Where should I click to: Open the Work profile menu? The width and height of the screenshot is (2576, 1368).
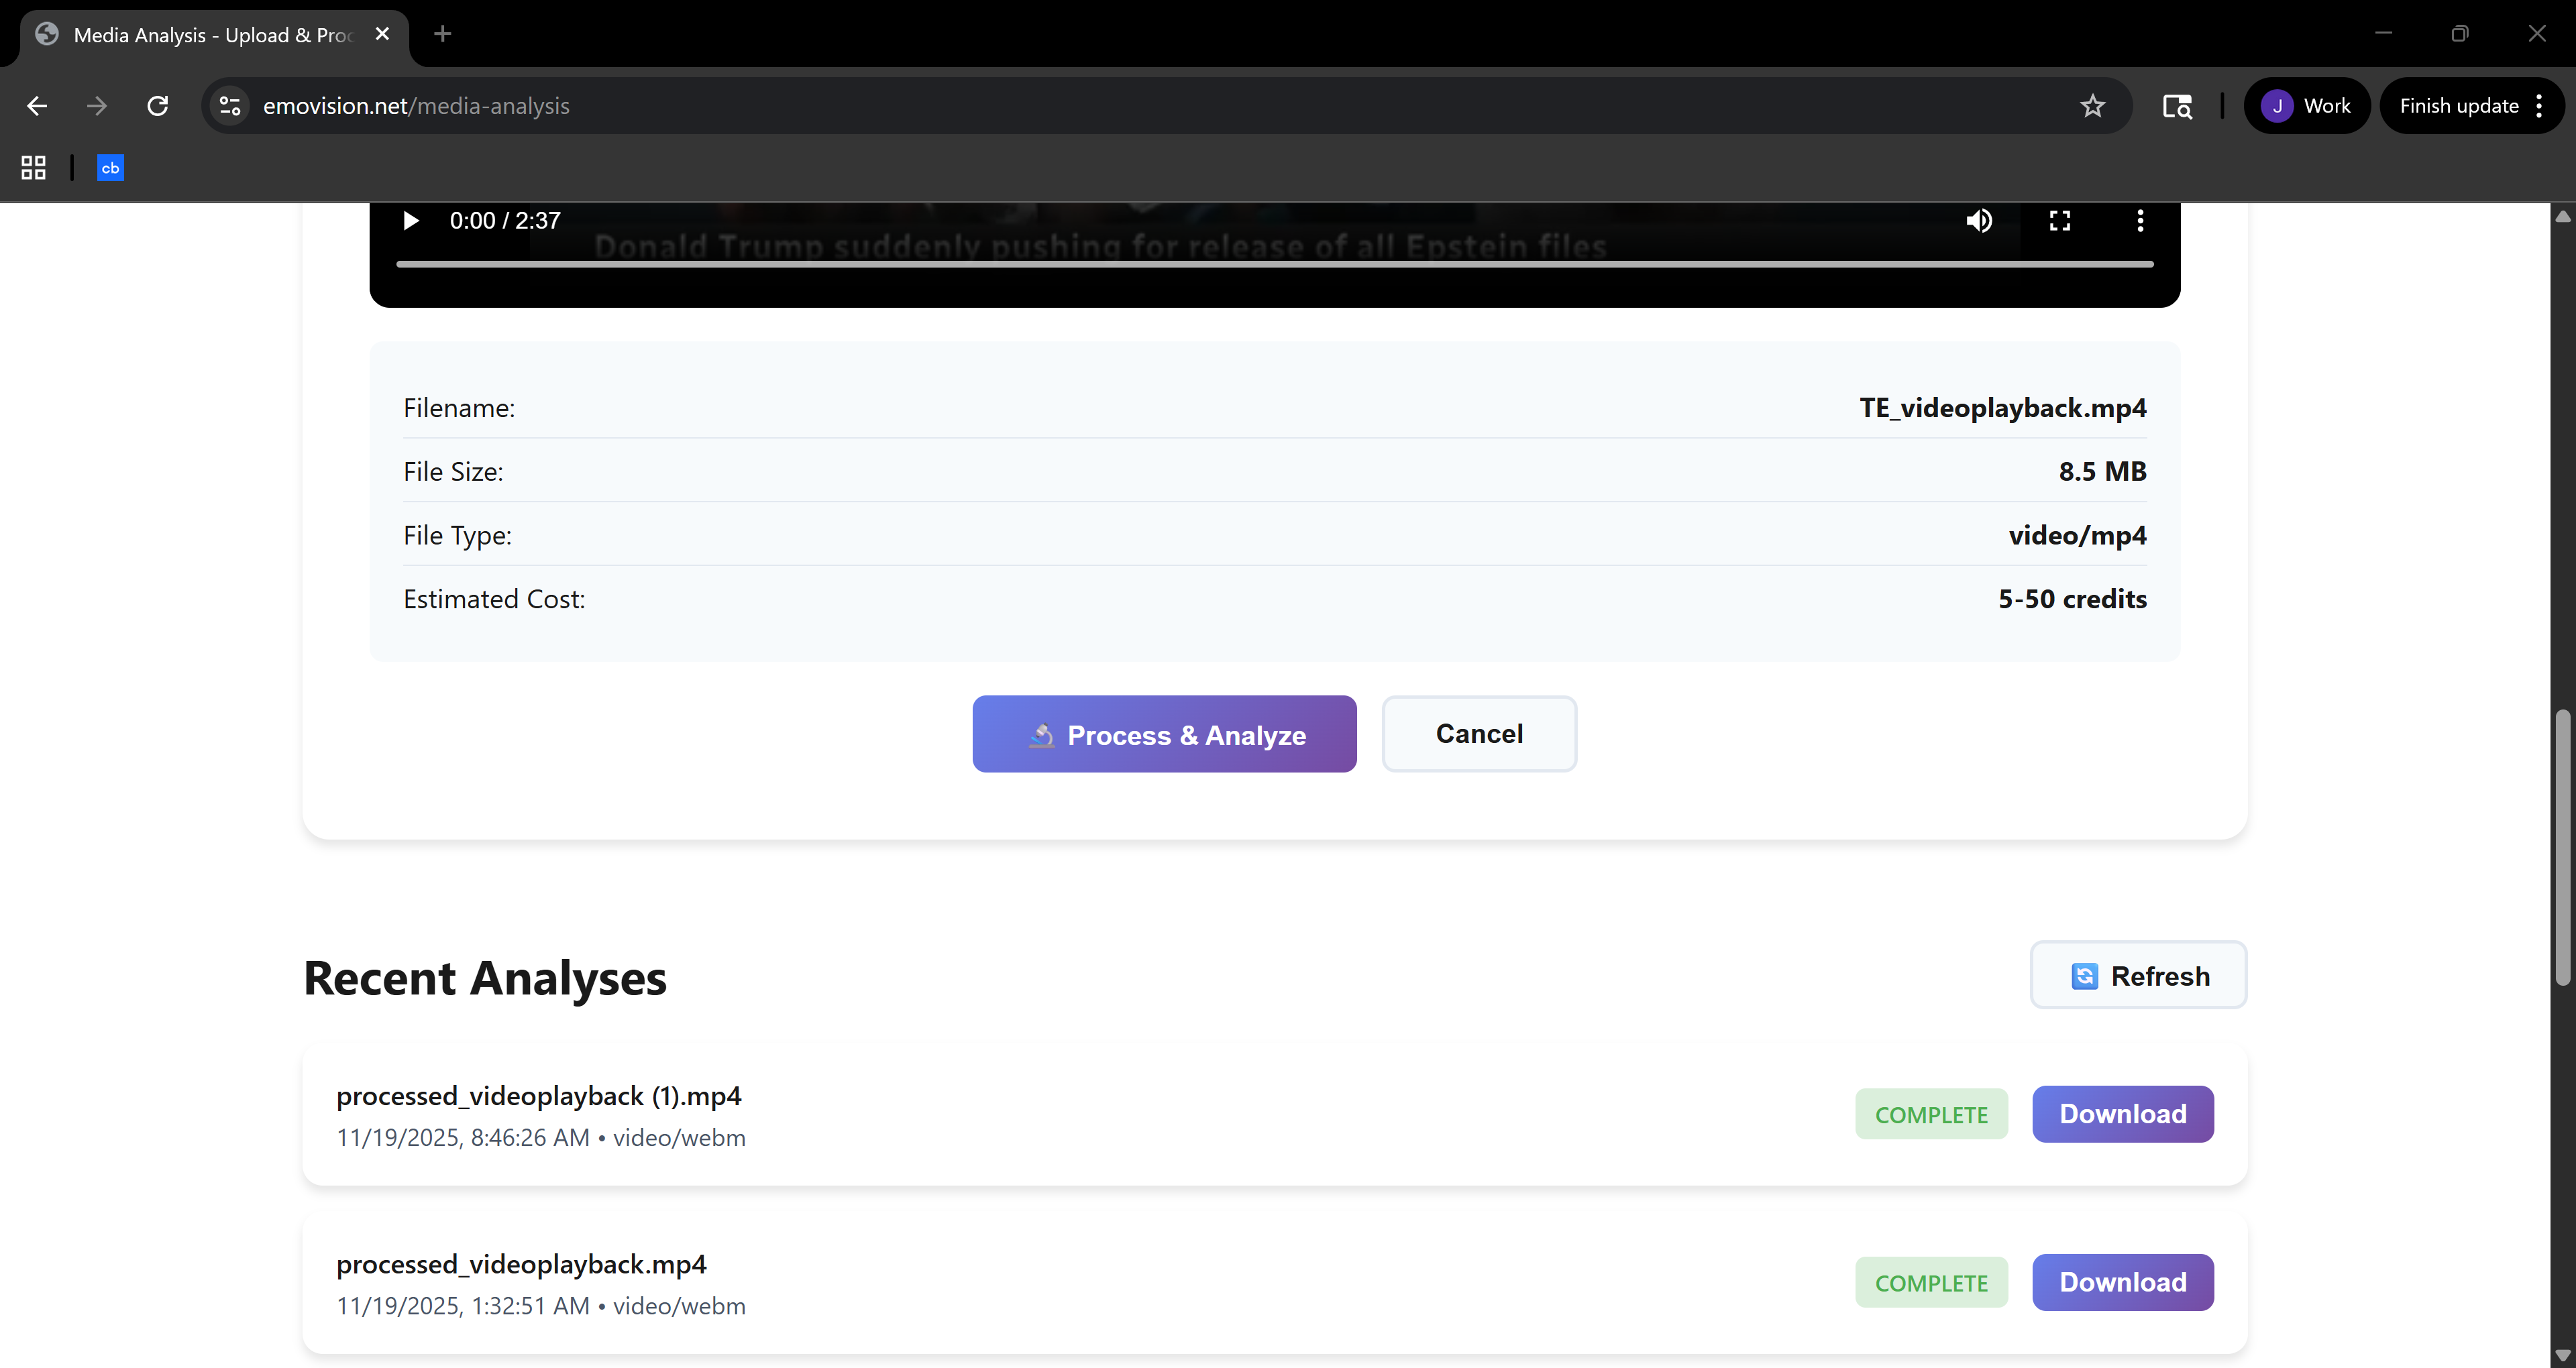click(x=2306, y=105)
